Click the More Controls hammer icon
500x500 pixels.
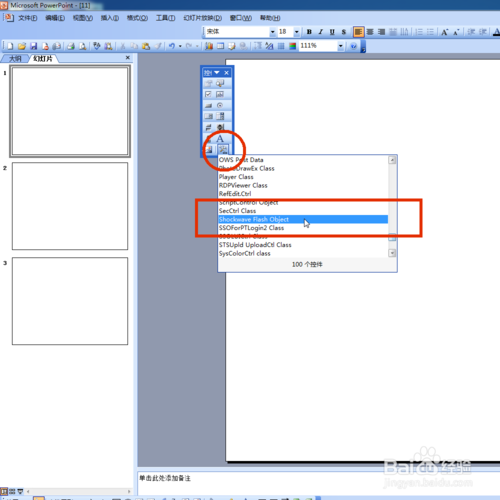[x=223, y=150]
